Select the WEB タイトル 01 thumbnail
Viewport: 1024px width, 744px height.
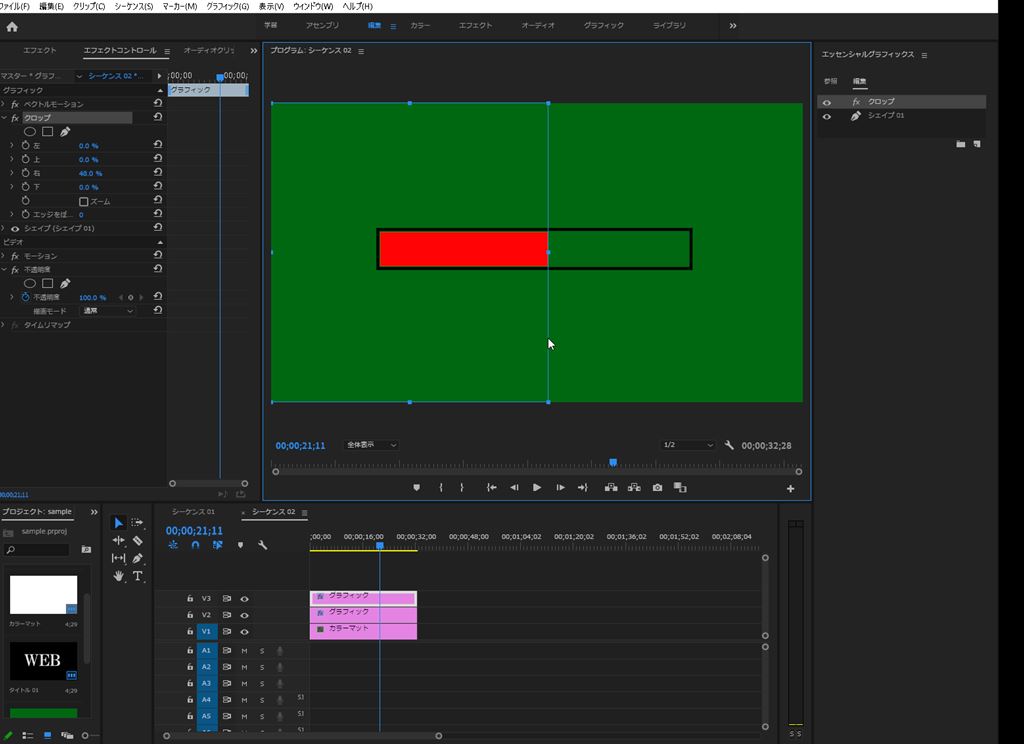[43, 660]
